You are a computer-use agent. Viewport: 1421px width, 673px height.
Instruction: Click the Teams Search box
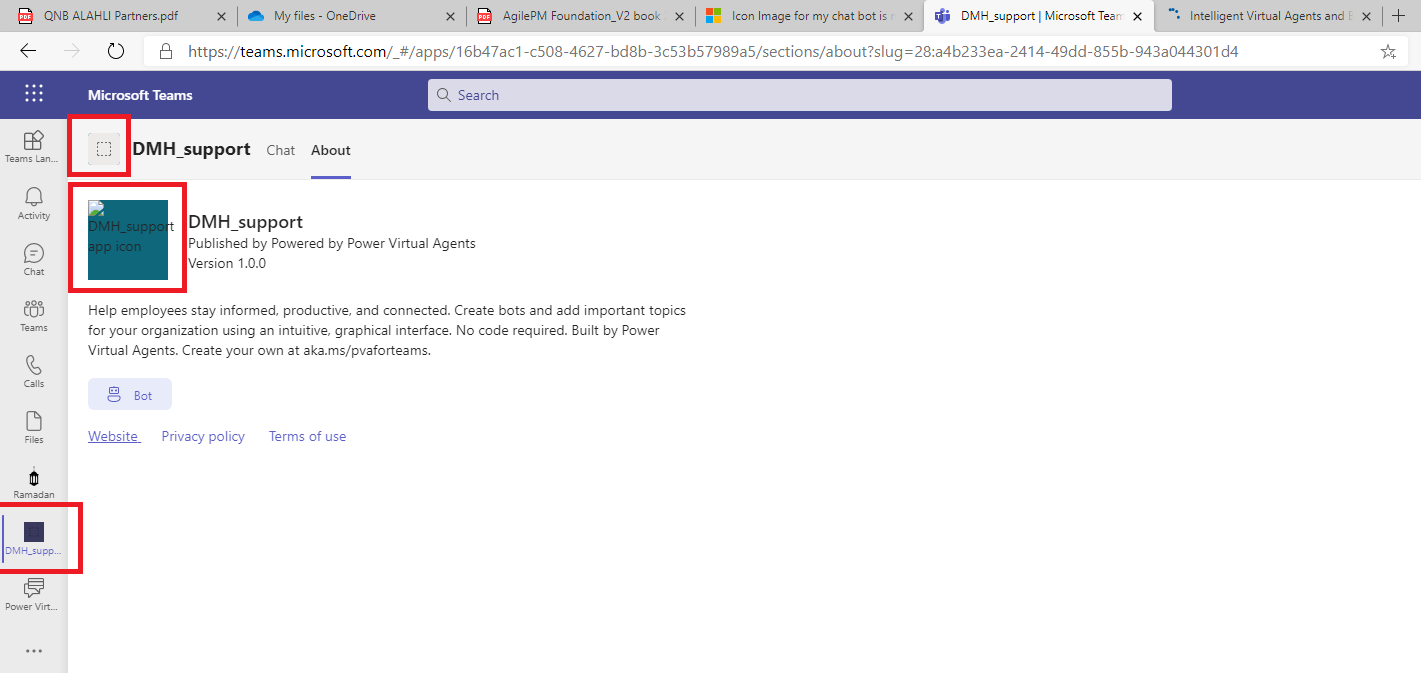800,95
